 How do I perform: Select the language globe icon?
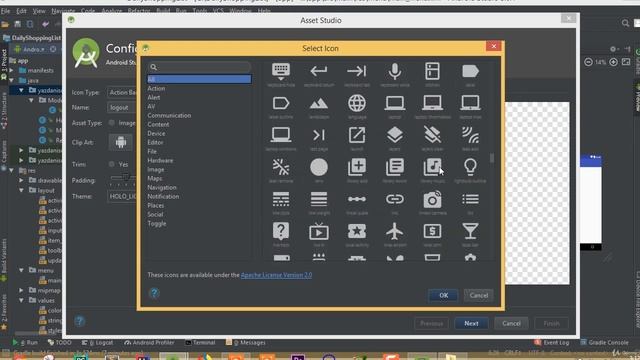point(357,103)
